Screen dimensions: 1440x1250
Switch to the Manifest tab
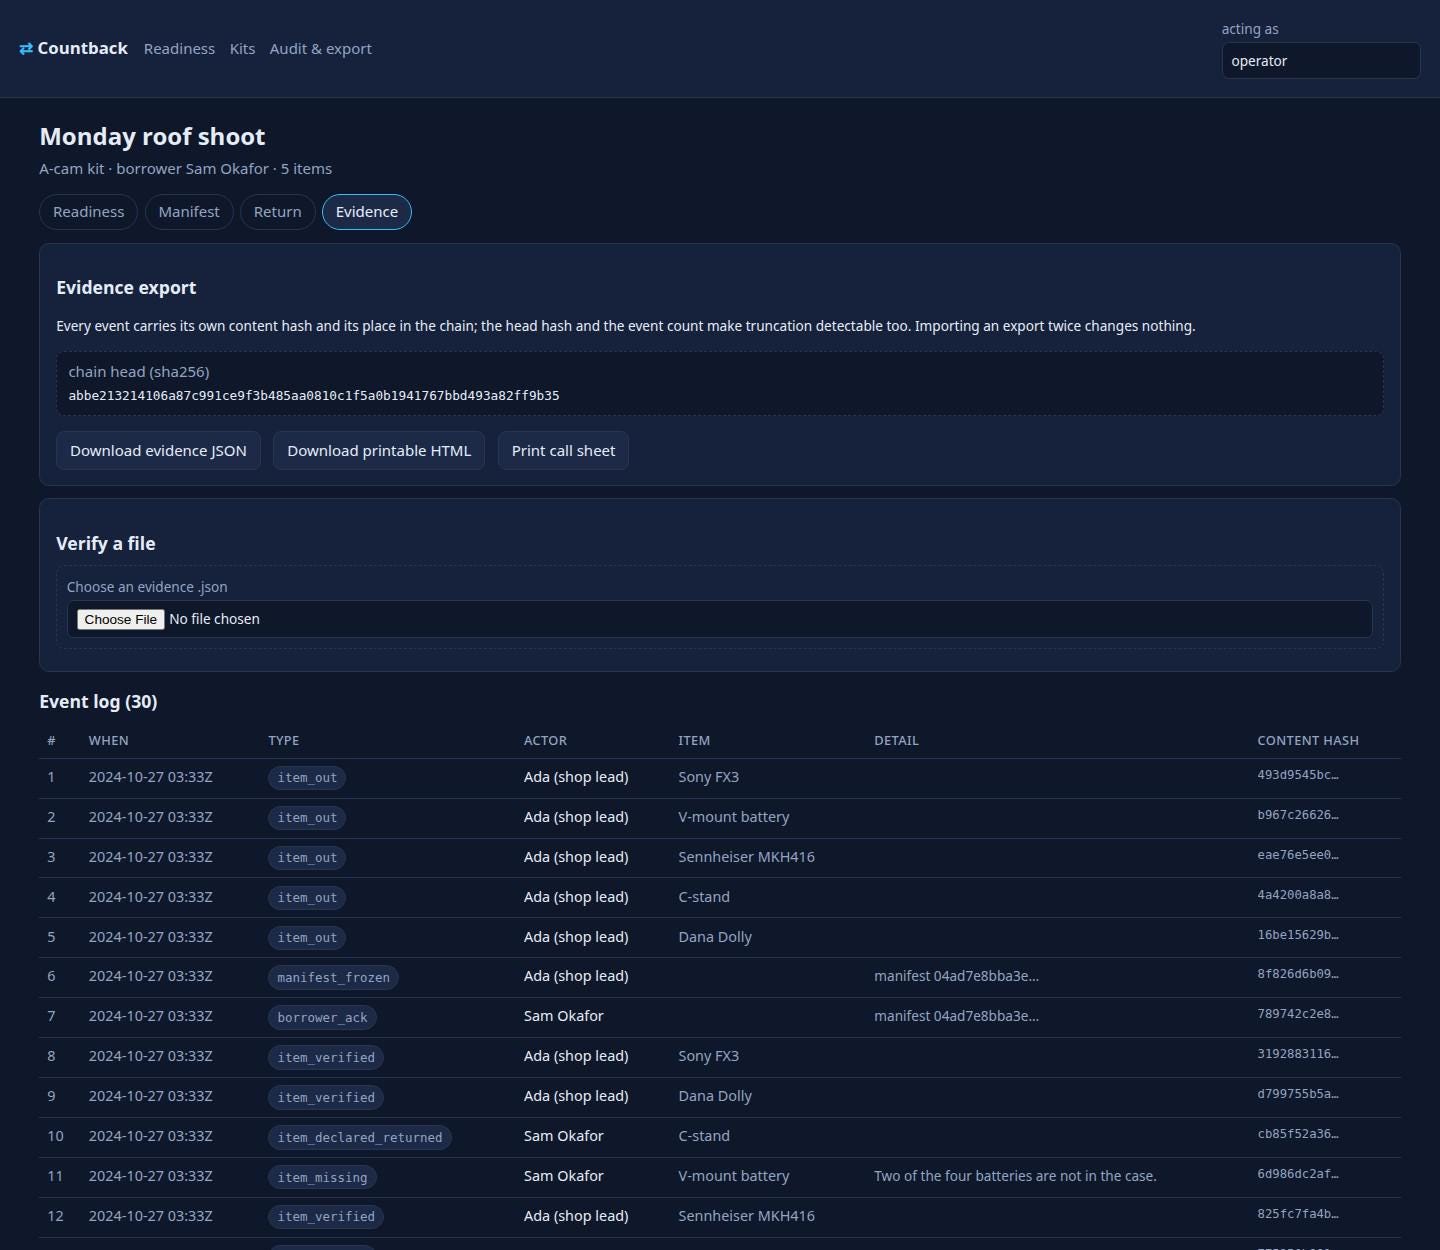(x=189, y=212)
